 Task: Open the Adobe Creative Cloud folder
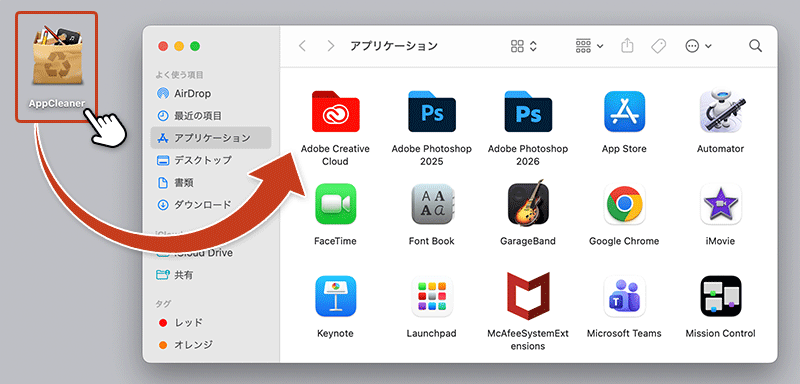(335, 112)
